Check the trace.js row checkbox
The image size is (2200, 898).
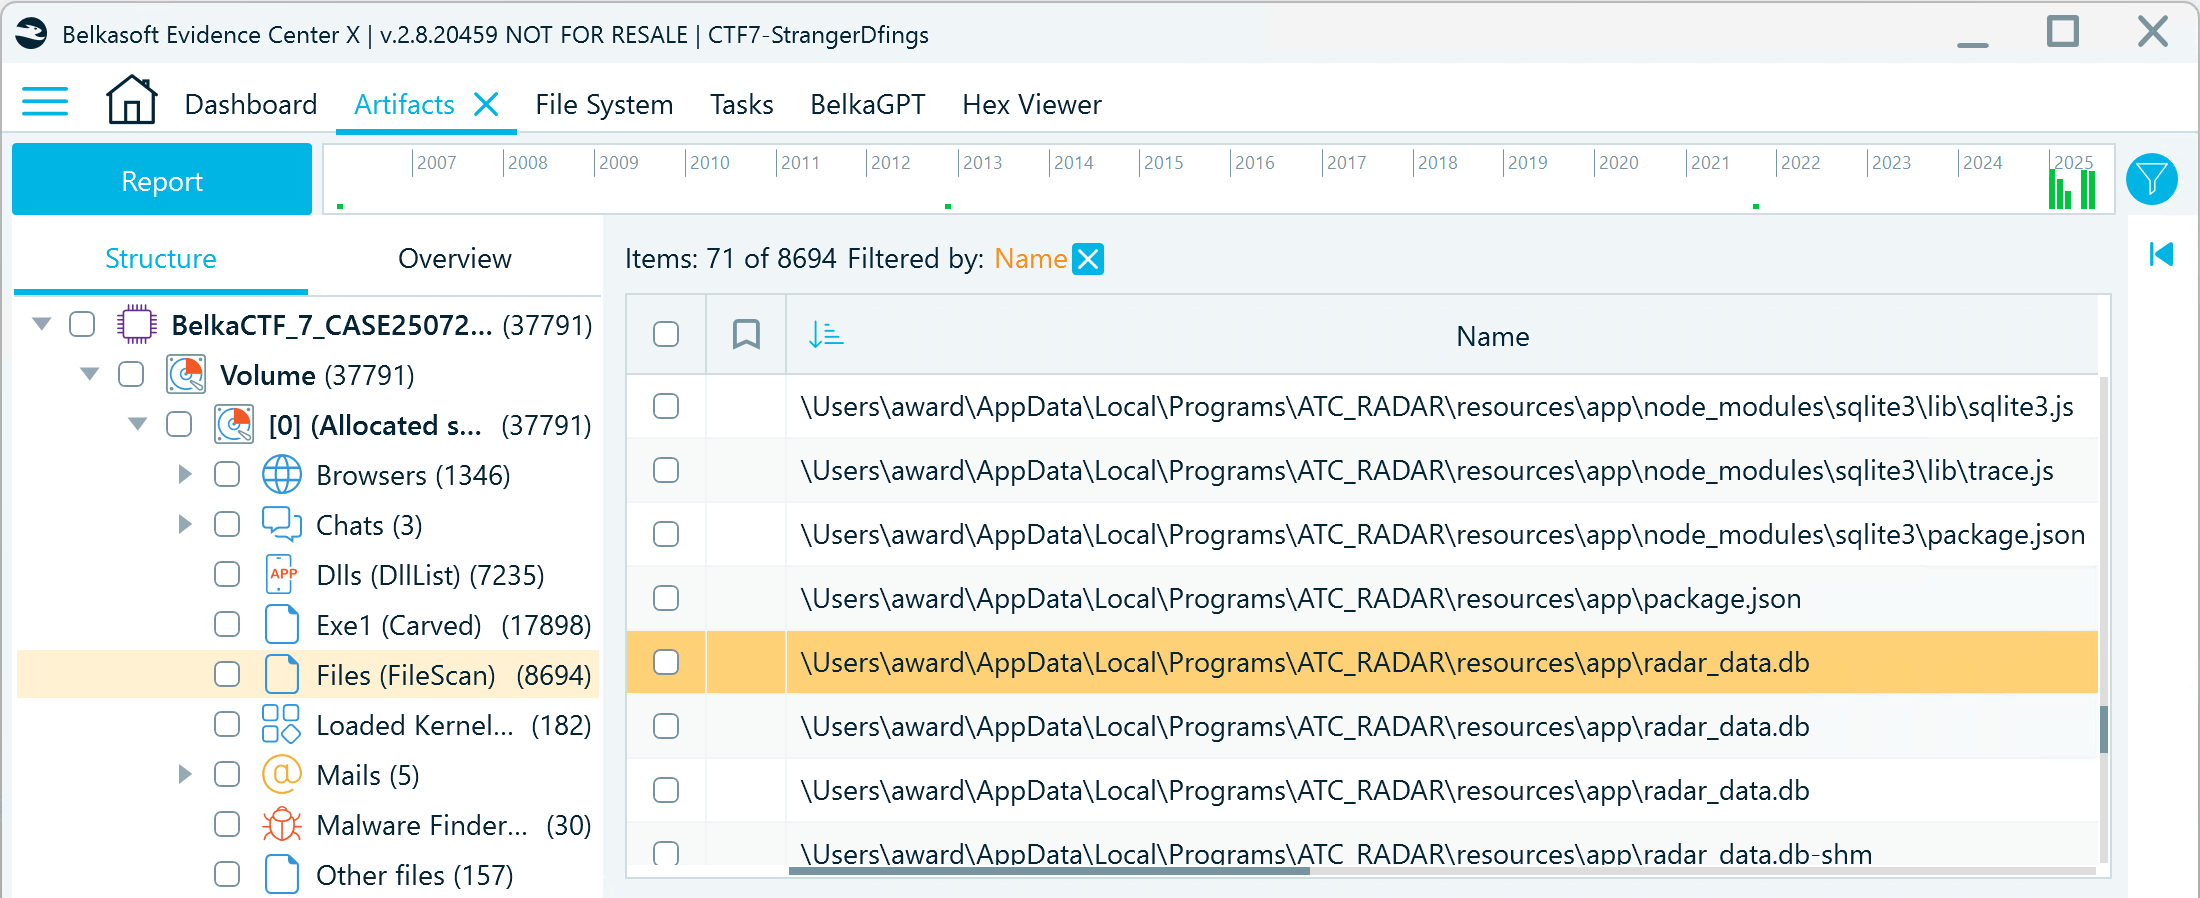666,470
